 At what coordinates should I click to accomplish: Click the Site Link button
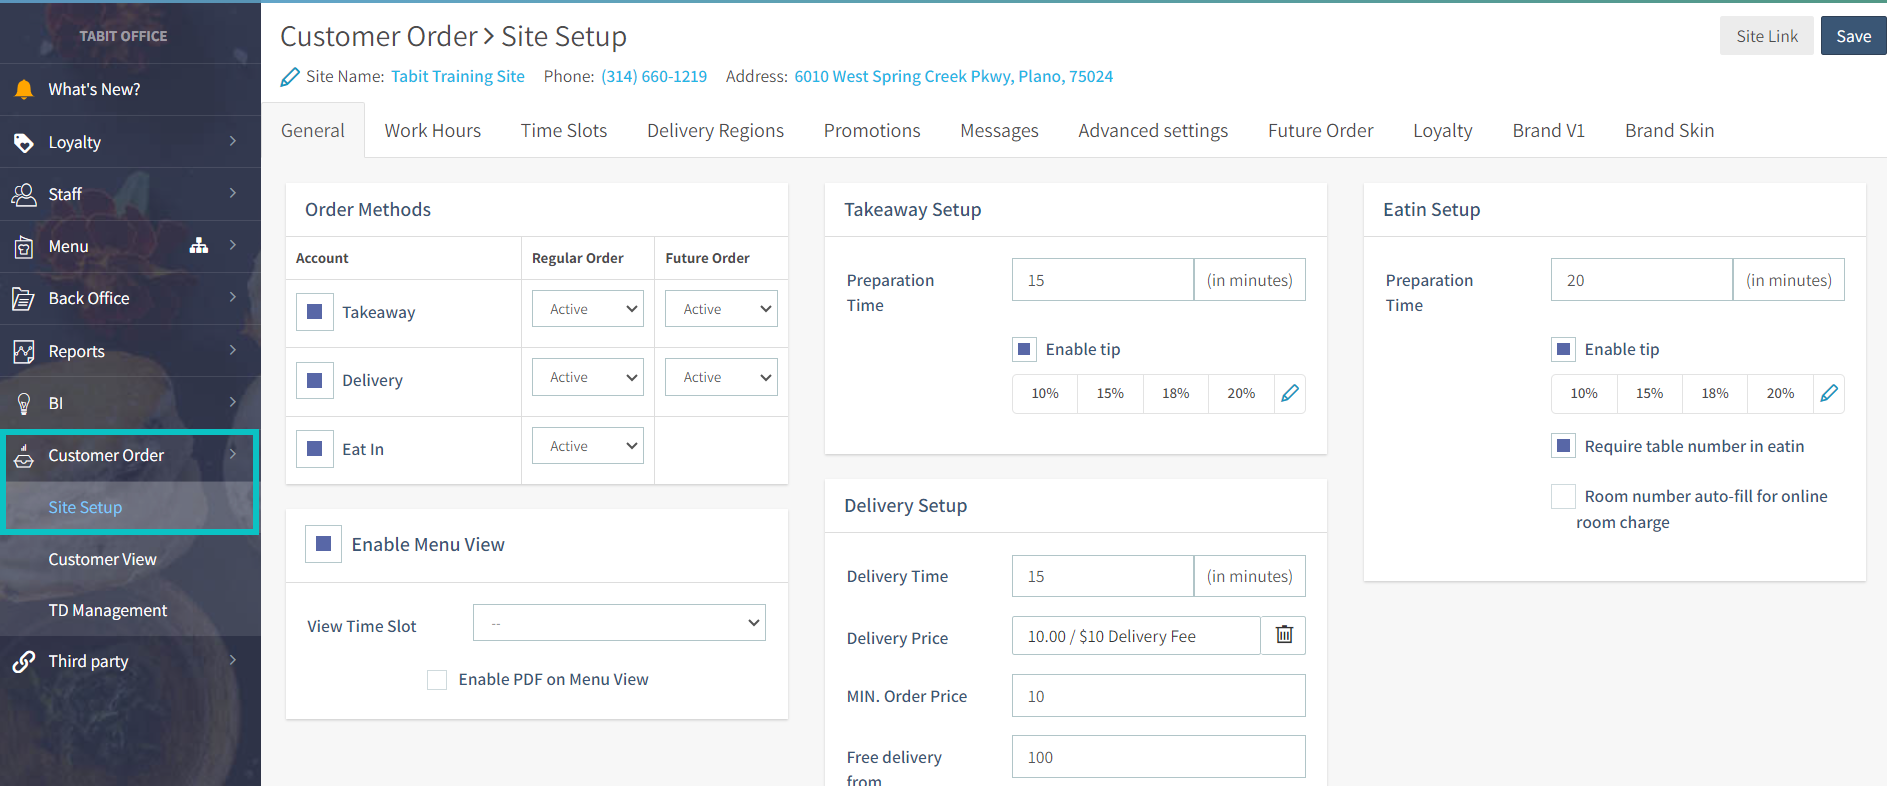click(x=1766, y=36)
